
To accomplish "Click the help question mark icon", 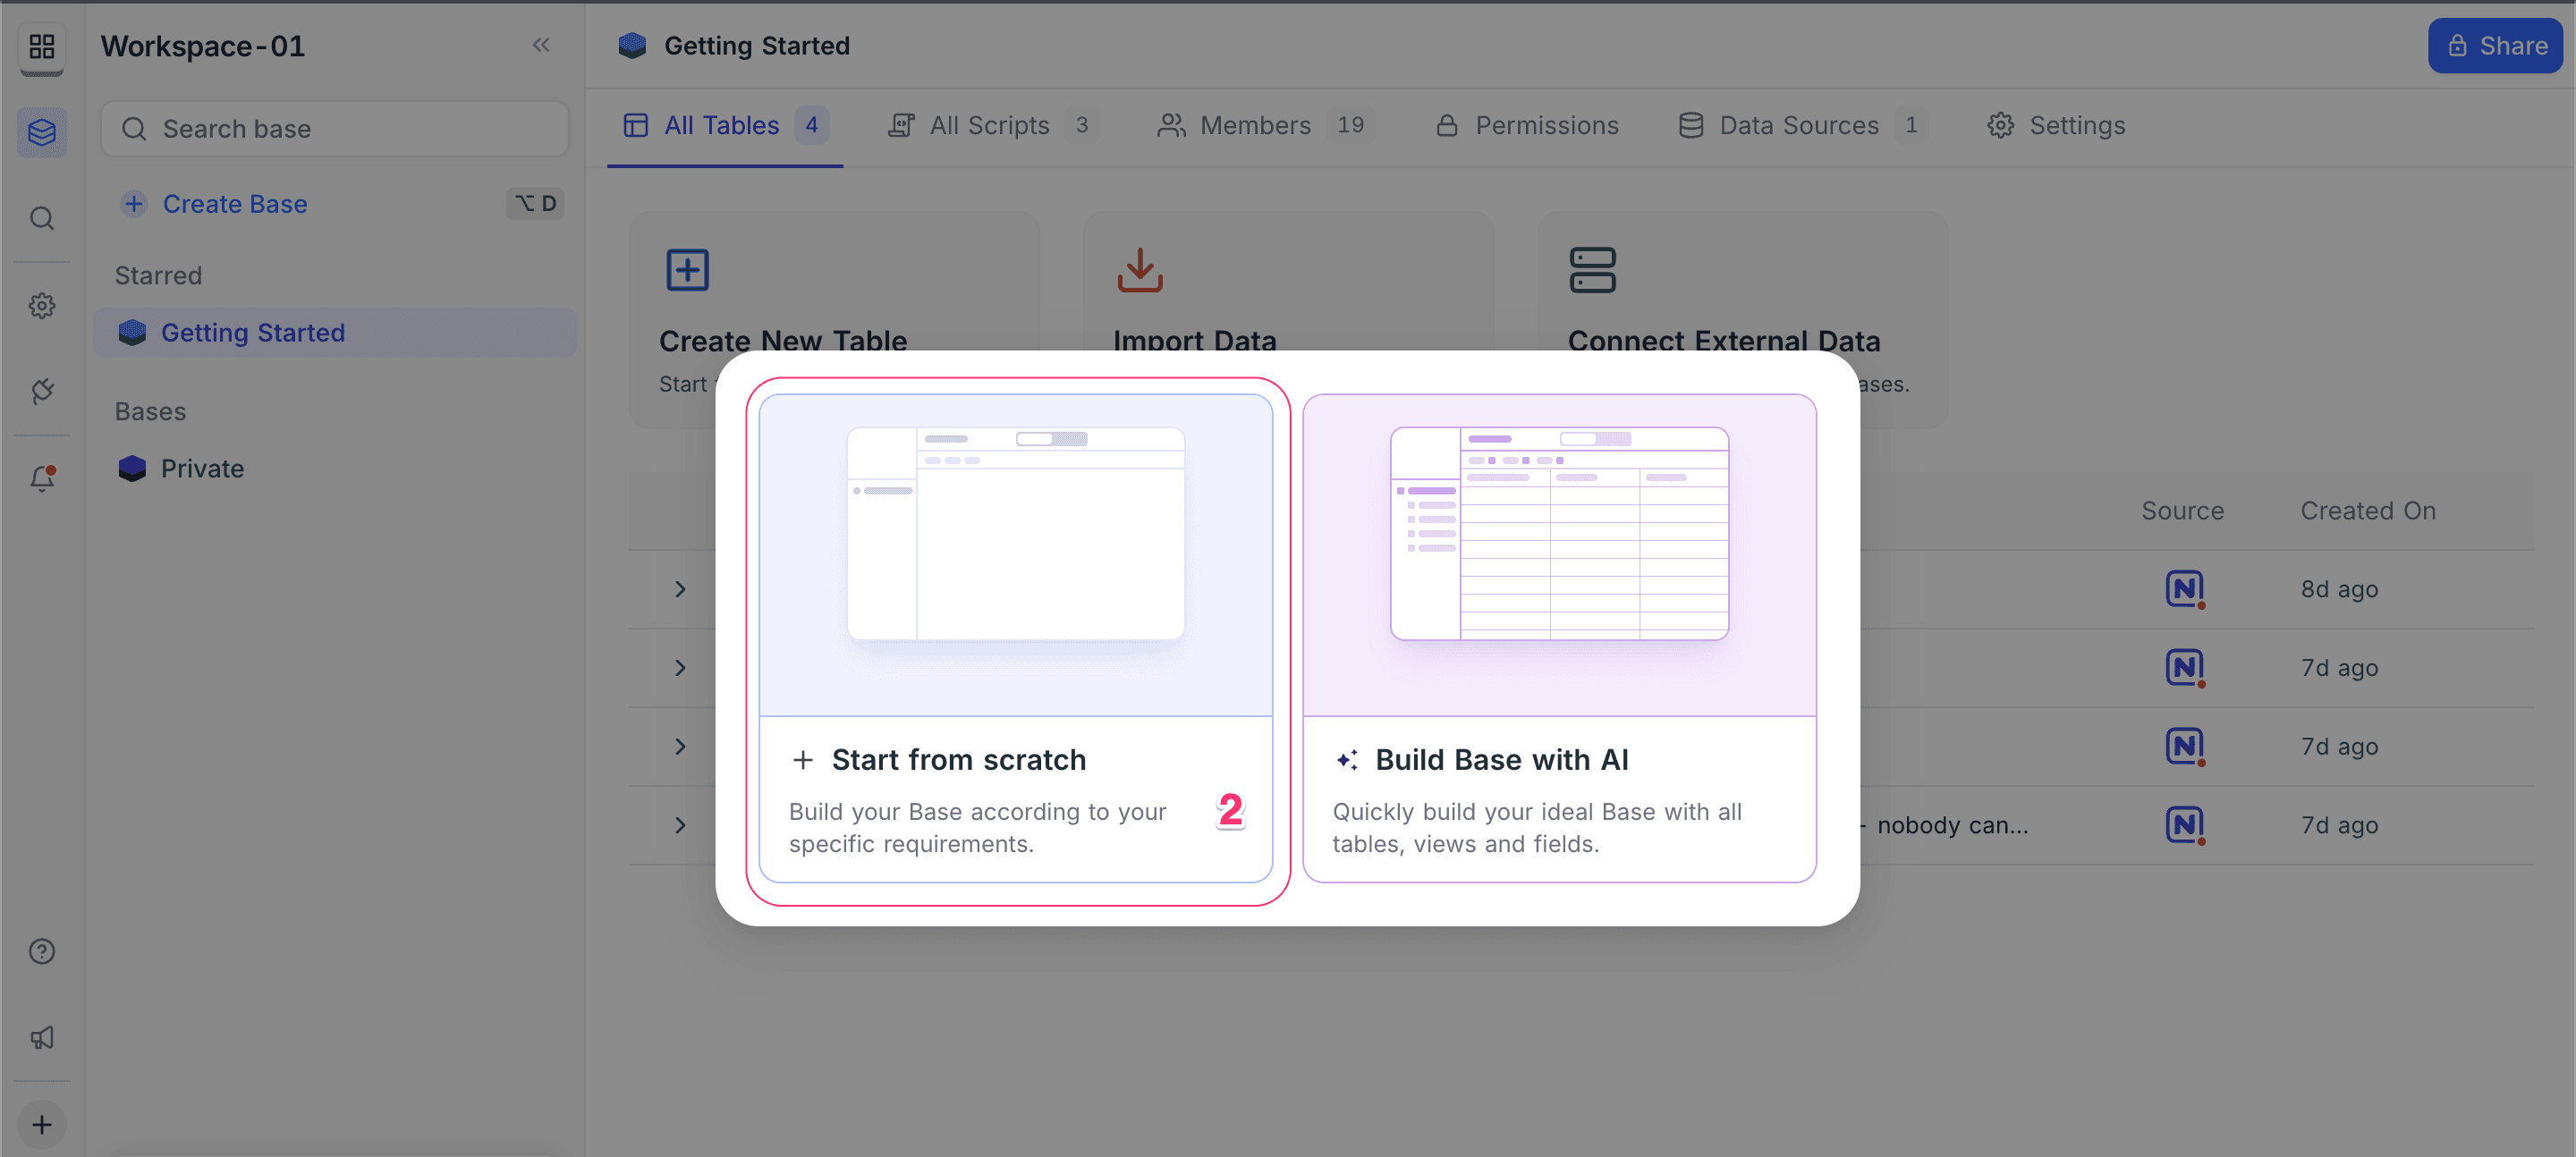I will pos(42,951).
